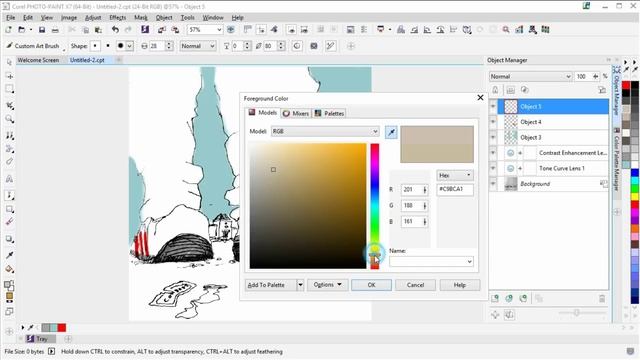Select the Drop Shadow tool in the toolbox
The width and height of the screenshot is (640, 360).
point(9,239)
